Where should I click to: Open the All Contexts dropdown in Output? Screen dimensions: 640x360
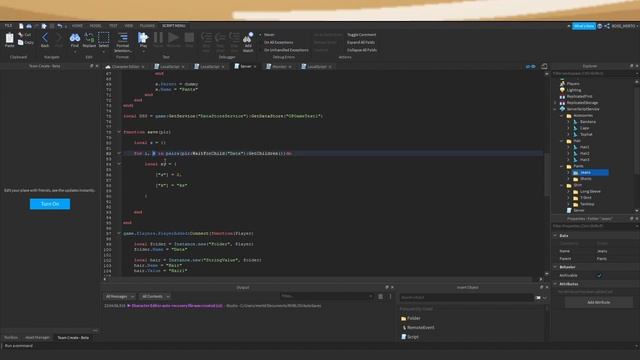[155, 296]
